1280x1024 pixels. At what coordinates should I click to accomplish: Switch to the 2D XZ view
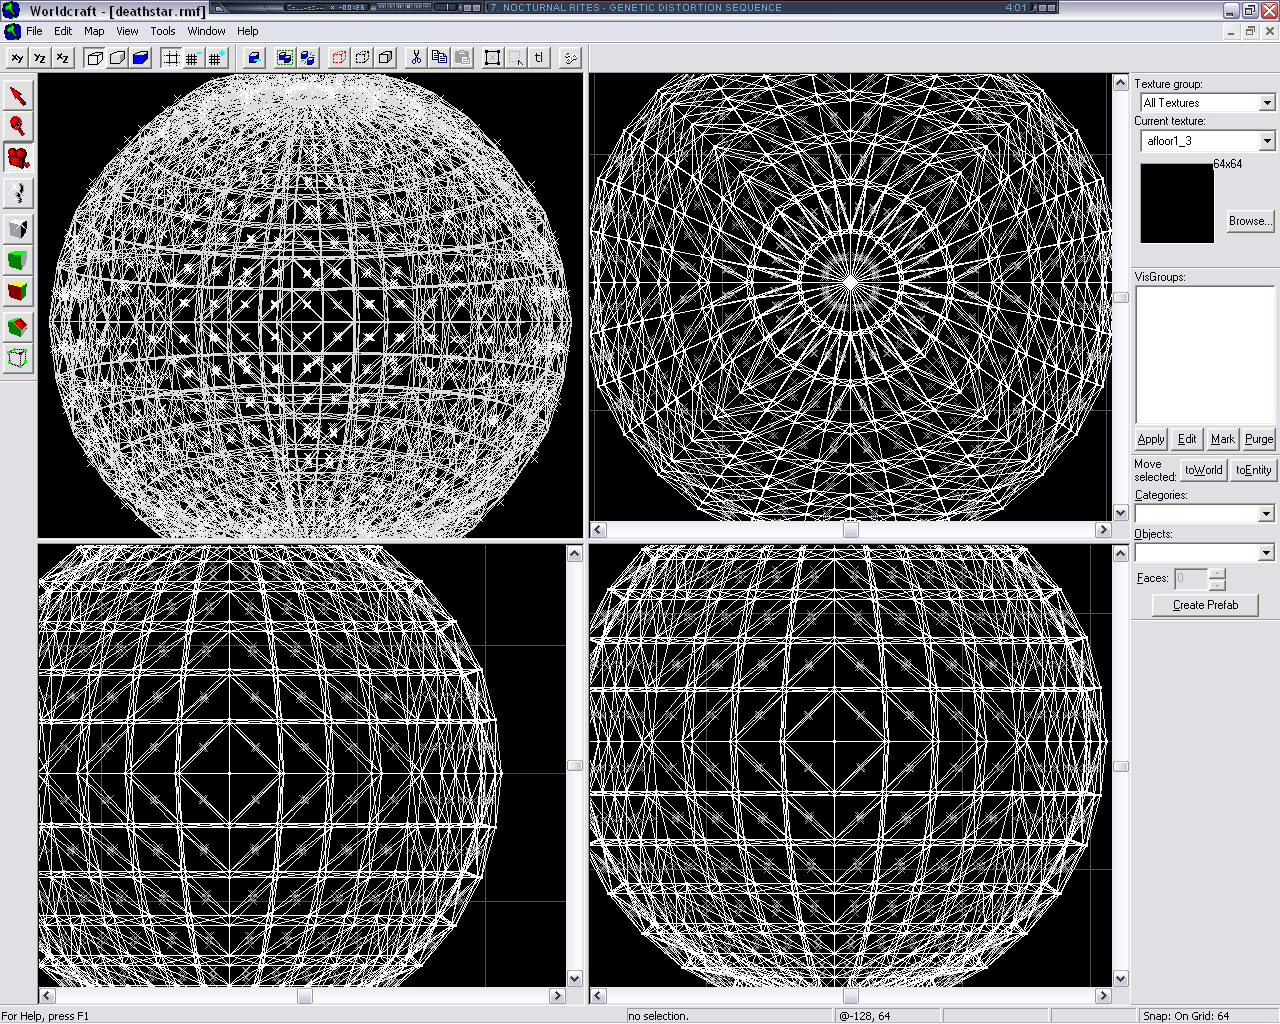[x=63, y=58]
